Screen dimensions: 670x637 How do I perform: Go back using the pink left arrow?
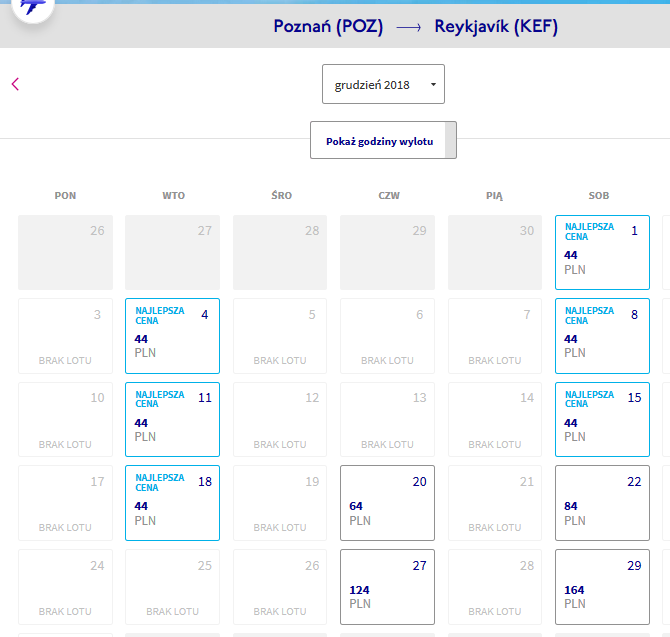pos(15,84)
